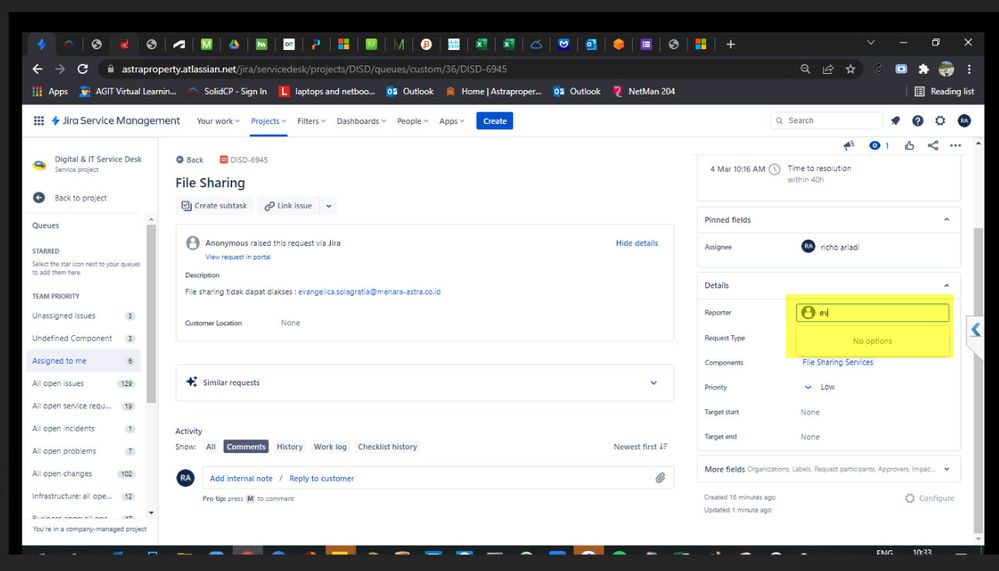
Task: Click the evangelica email address link
Action: tap(370, 292)
